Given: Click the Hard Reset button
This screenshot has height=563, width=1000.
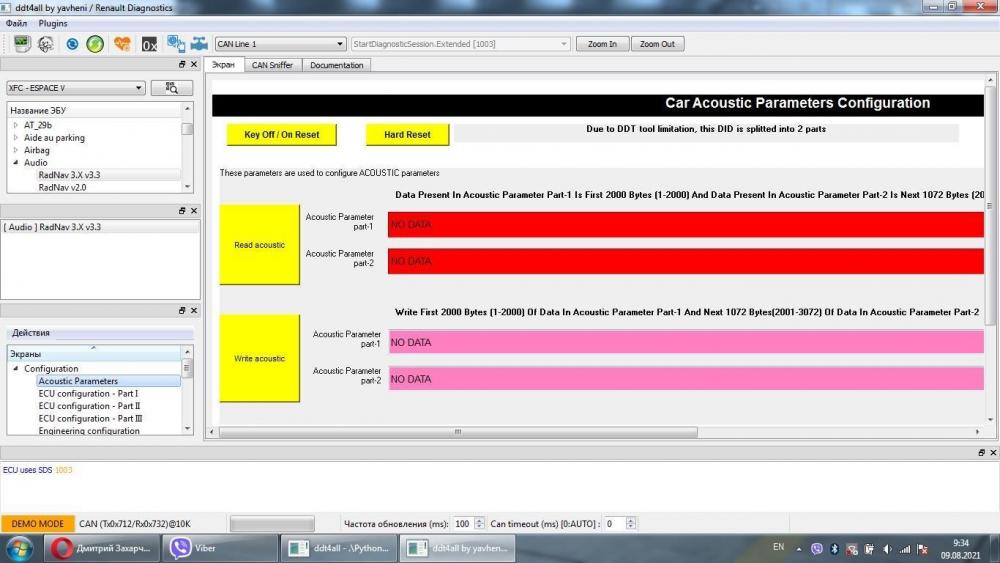Looking at the screenshot, I should 408,135.
